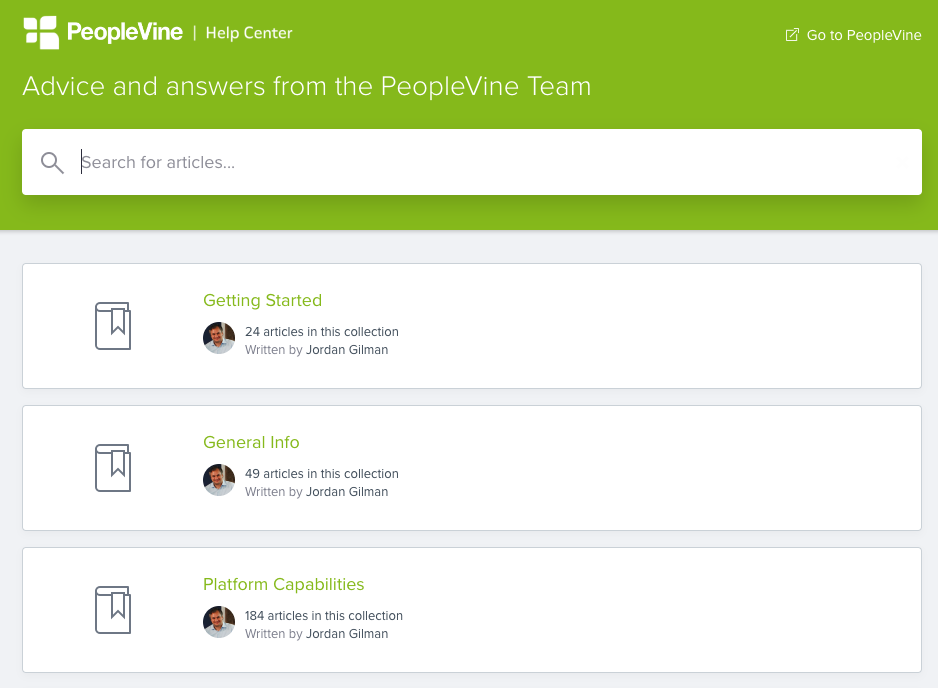Click the bookmark icon for General Info
Image resolution: width=938 pixels, height=688 pixels.
[113, 468]
